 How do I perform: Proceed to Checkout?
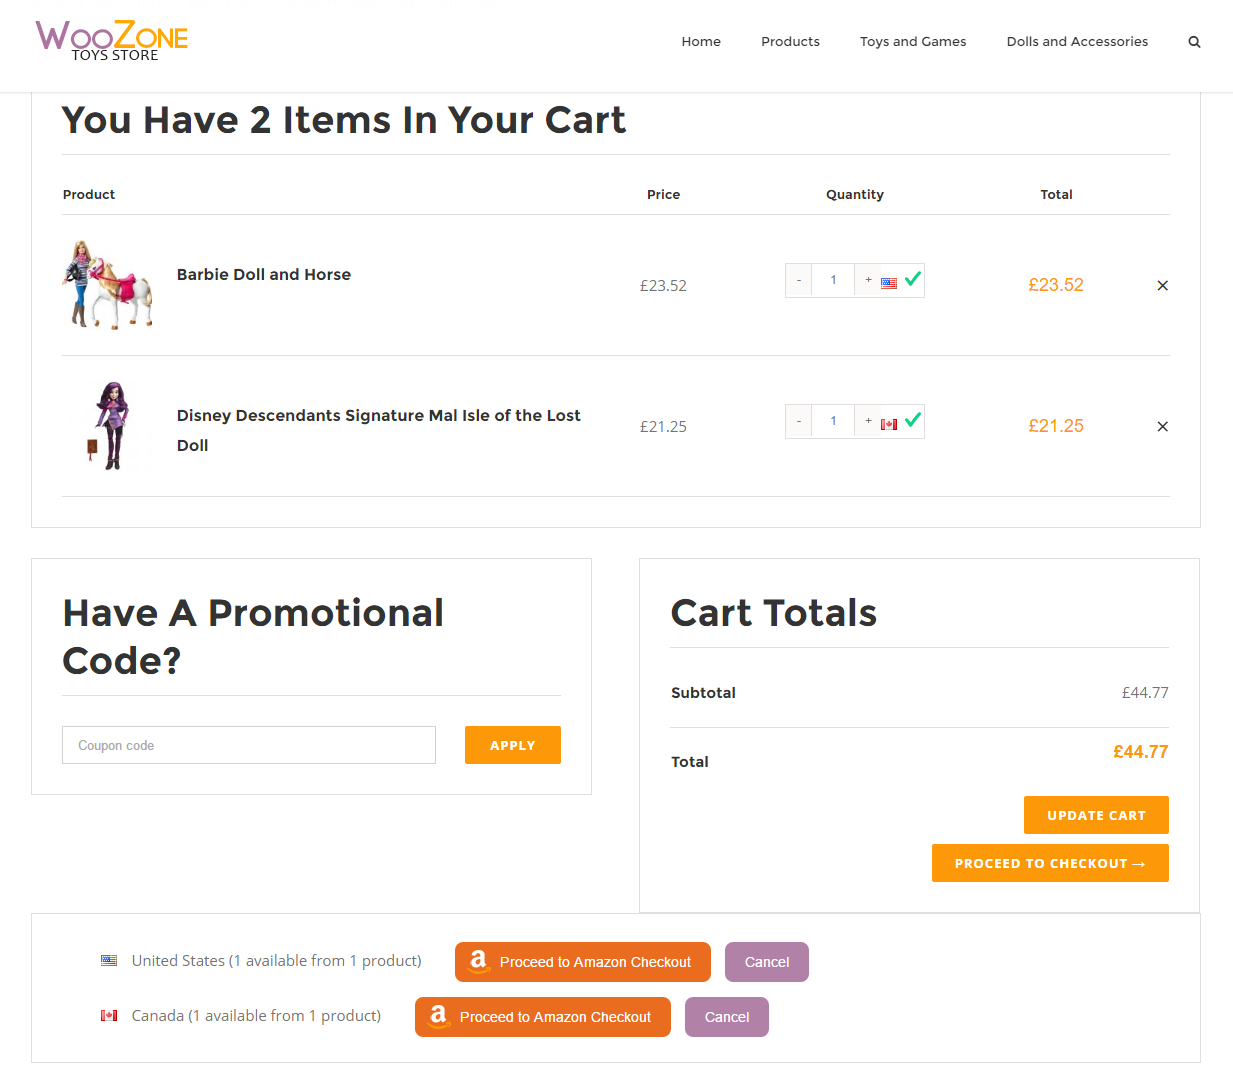[x=1050, y=863]
